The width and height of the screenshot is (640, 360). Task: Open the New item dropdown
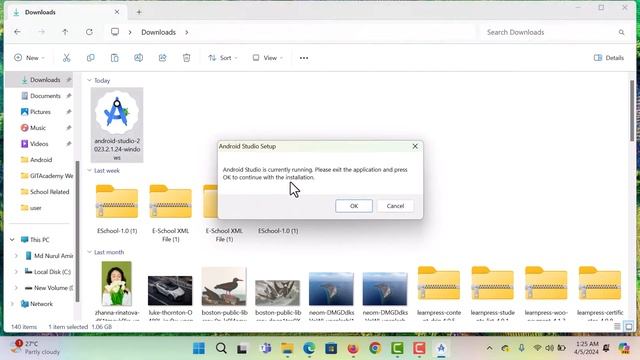29,58
